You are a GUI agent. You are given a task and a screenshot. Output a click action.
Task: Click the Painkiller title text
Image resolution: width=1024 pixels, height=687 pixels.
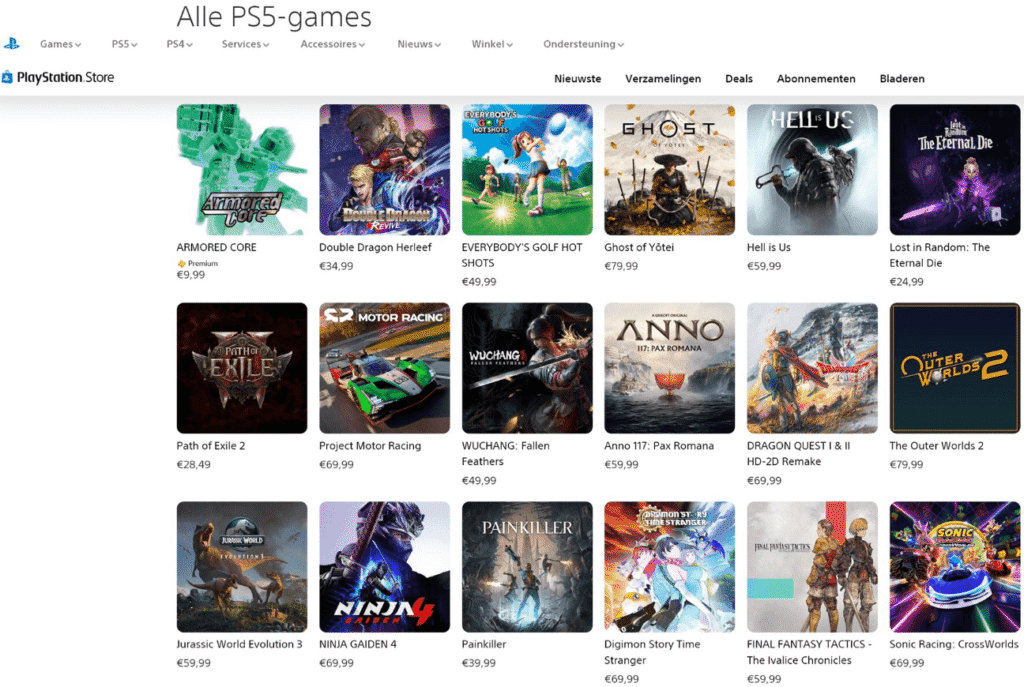click(x=484, y=644)
